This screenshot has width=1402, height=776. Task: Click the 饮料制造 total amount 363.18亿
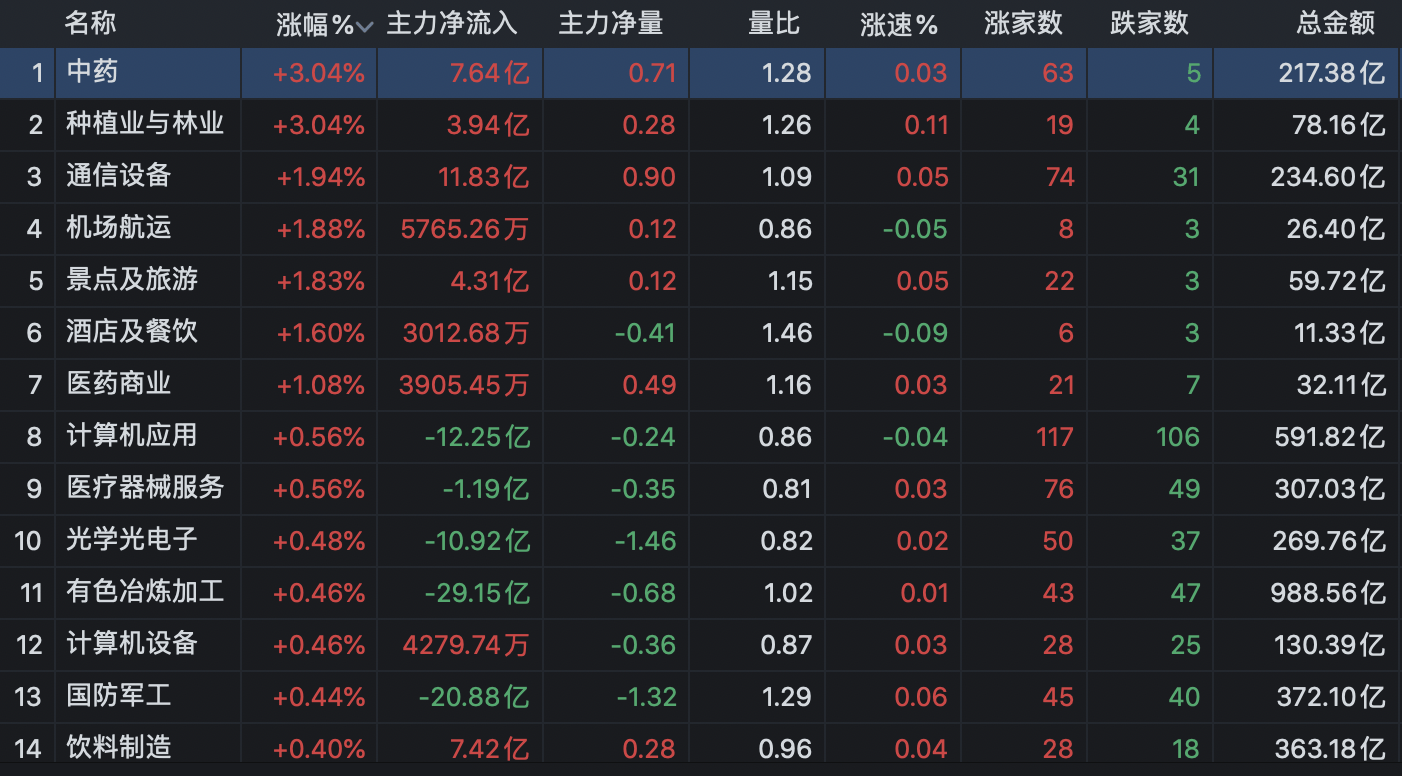[x=1329, y=748]
